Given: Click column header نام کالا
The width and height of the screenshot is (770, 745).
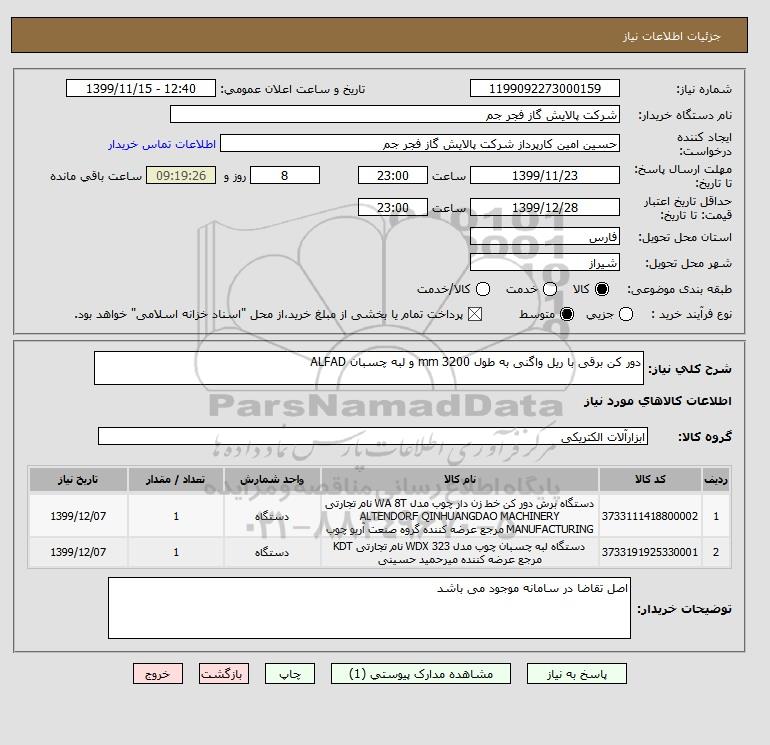Looking at the screenshot, I should (460, 479).
